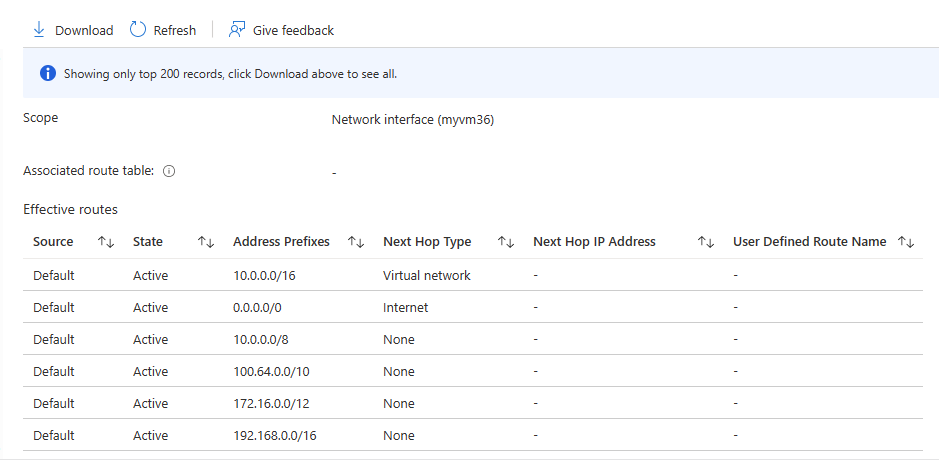This screenshot has height=460, width=939.
Task: Sort by User Defined Route Name arrows
Action: 906,242
